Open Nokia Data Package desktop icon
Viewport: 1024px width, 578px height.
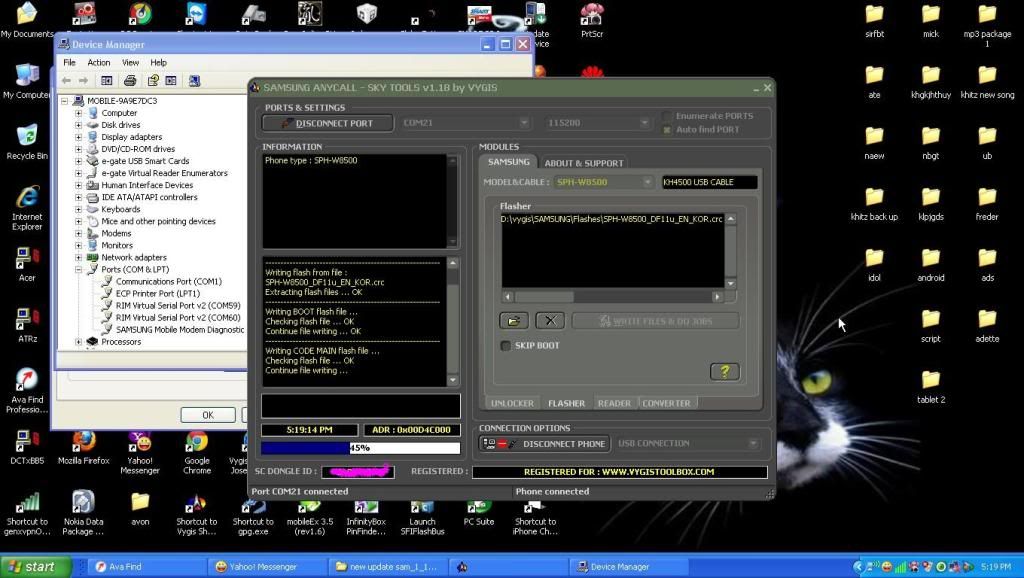tap(83, 513)
